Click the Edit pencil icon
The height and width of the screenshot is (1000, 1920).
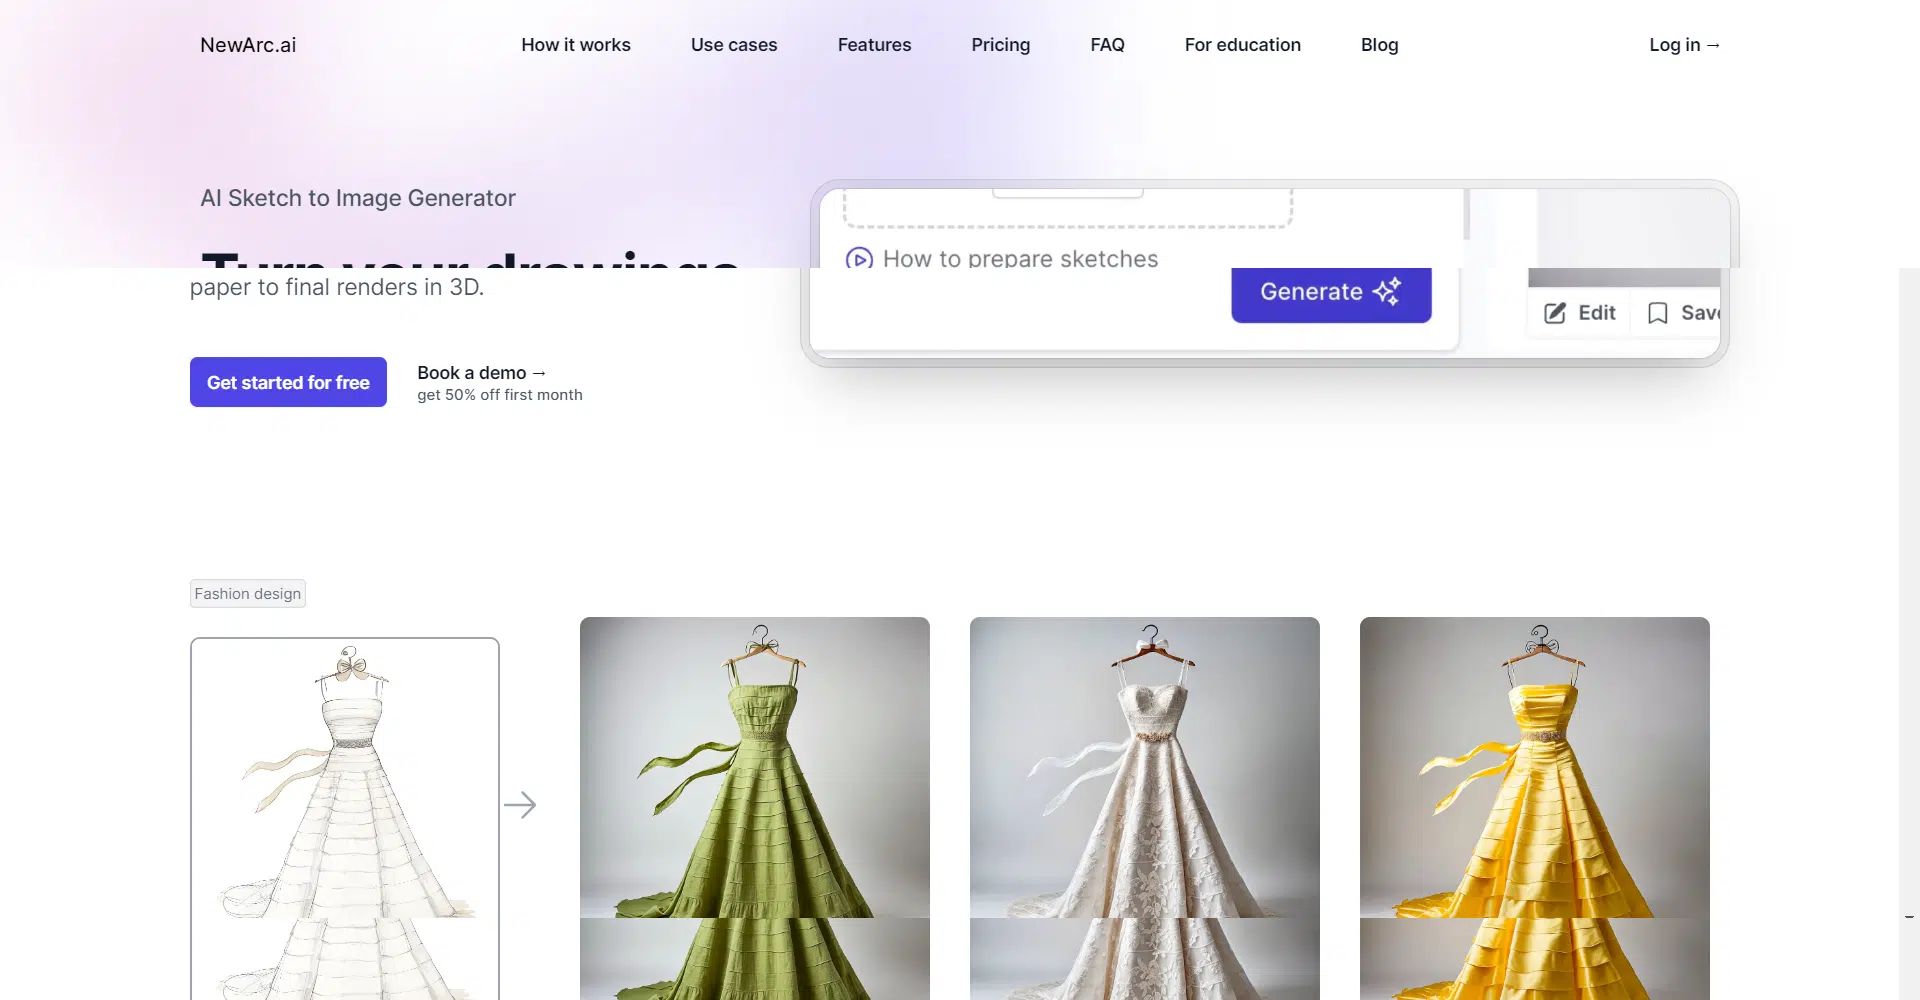point(1555,313)
